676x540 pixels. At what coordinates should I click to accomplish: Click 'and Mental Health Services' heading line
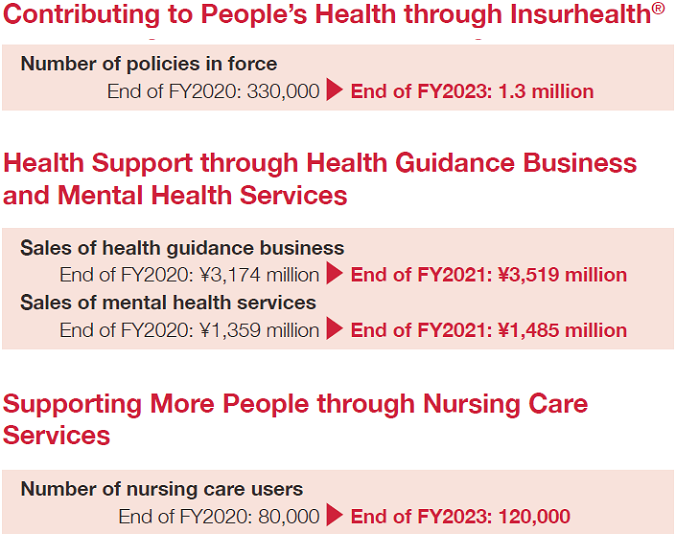click(175, 195)
